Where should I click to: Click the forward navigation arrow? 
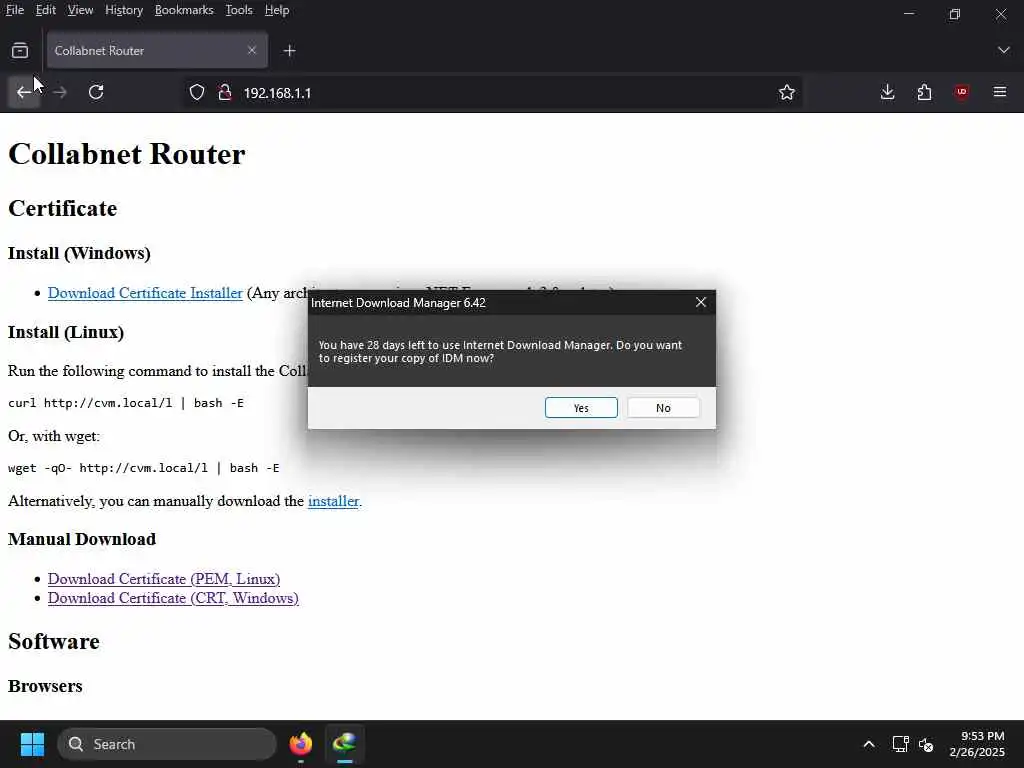(x=60, y=92)
